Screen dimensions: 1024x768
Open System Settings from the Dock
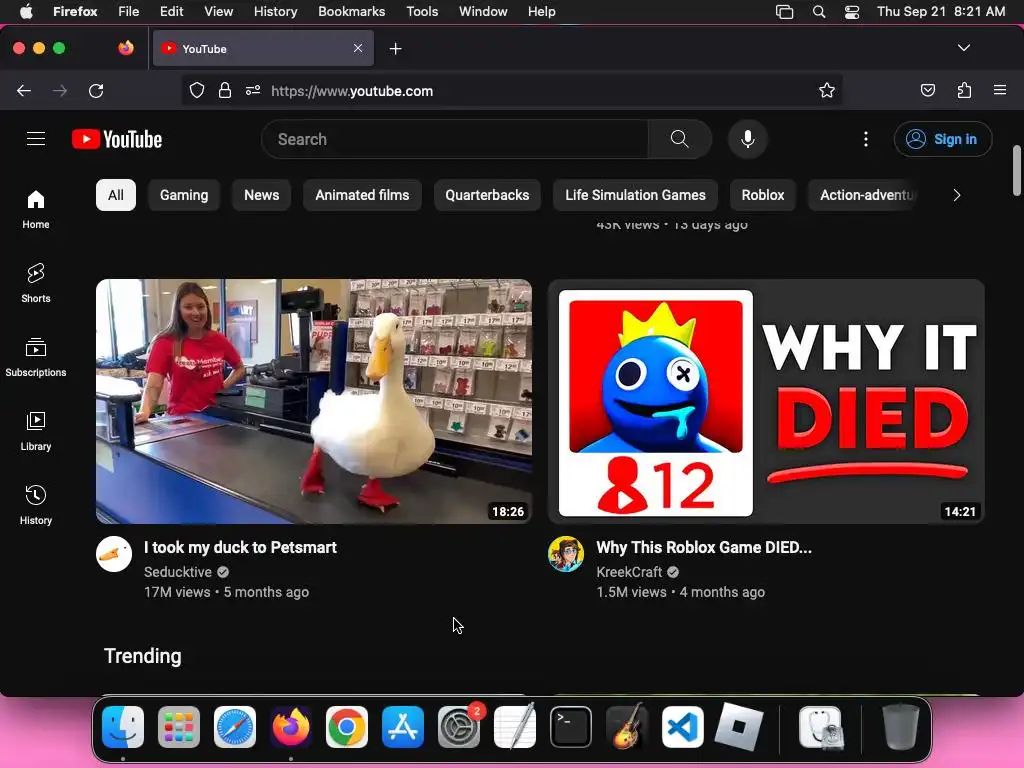pos(459,727)
